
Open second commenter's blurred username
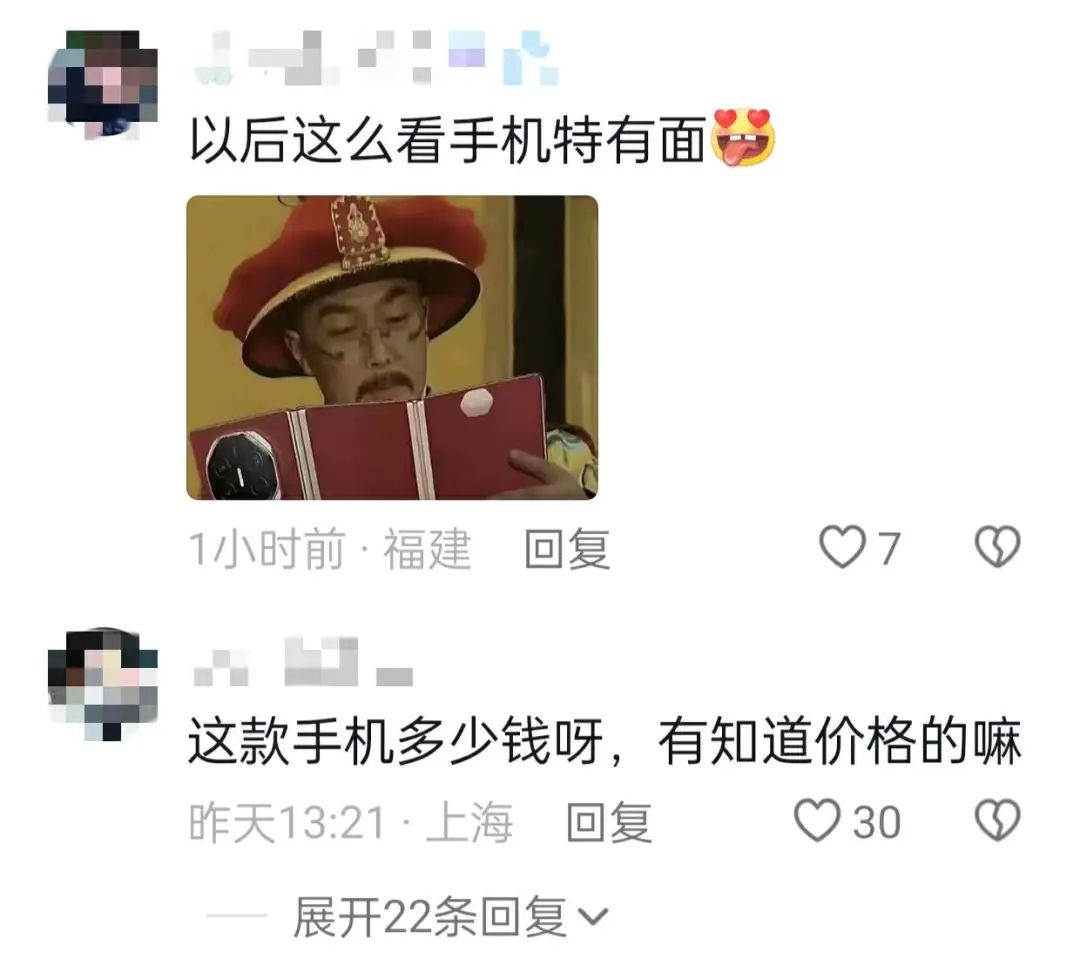303,662
